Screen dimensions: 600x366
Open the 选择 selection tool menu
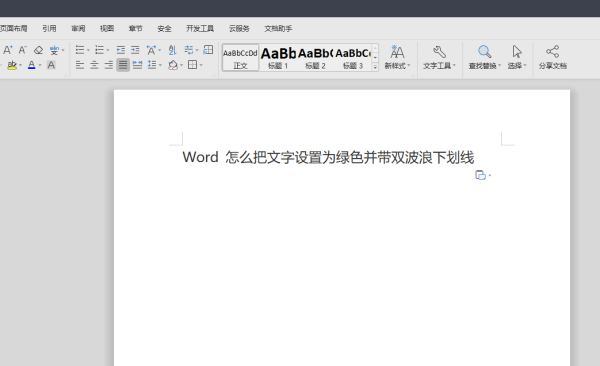517,57
